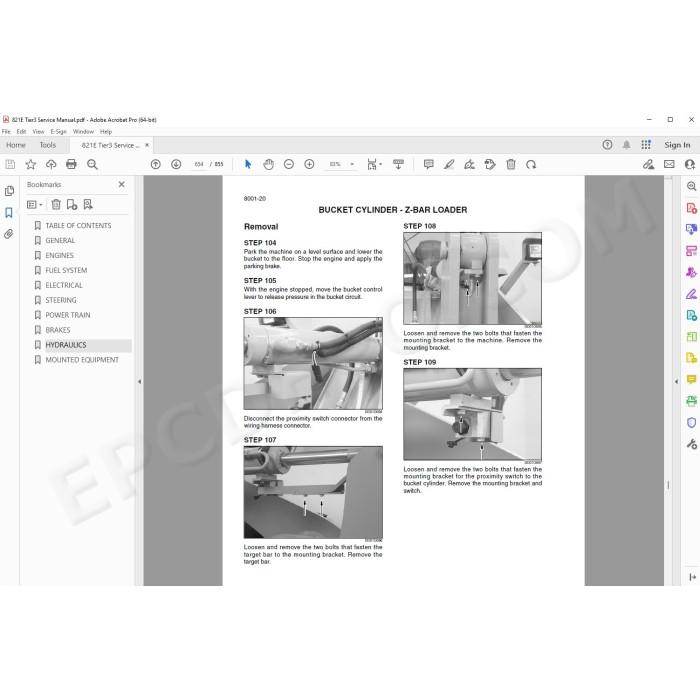The width and height of the screenshot is (700, 700).
Task: Jump to BRAKES bookmark
Action: click(58, 330)
